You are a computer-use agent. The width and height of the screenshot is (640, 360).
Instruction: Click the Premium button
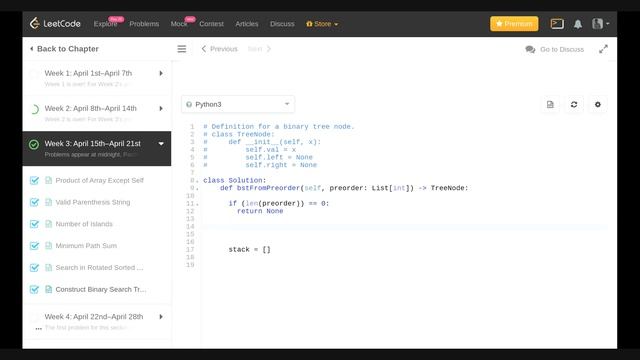tap(514, 24)
